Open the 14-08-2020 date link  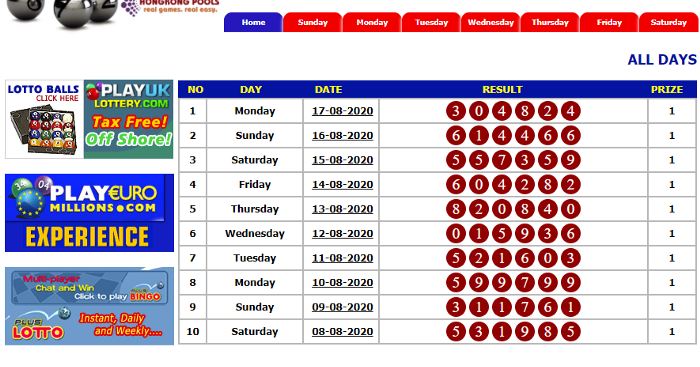click(342, 184)
